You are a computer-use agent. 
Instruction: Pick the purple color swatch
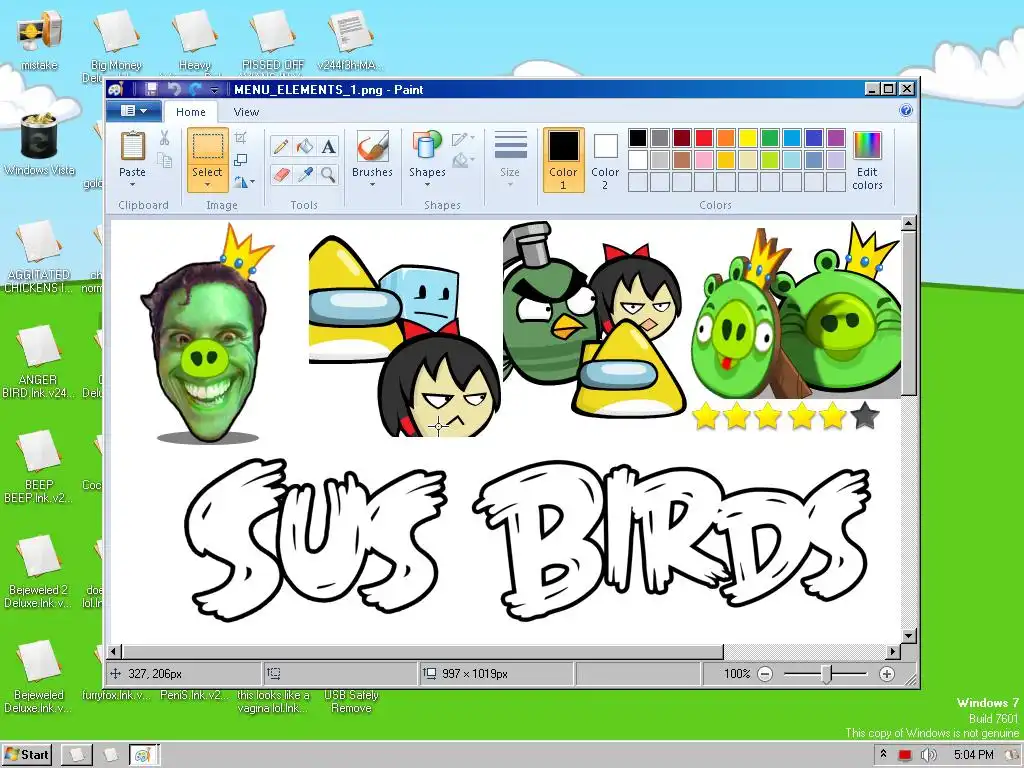click(x=836, y=138)
